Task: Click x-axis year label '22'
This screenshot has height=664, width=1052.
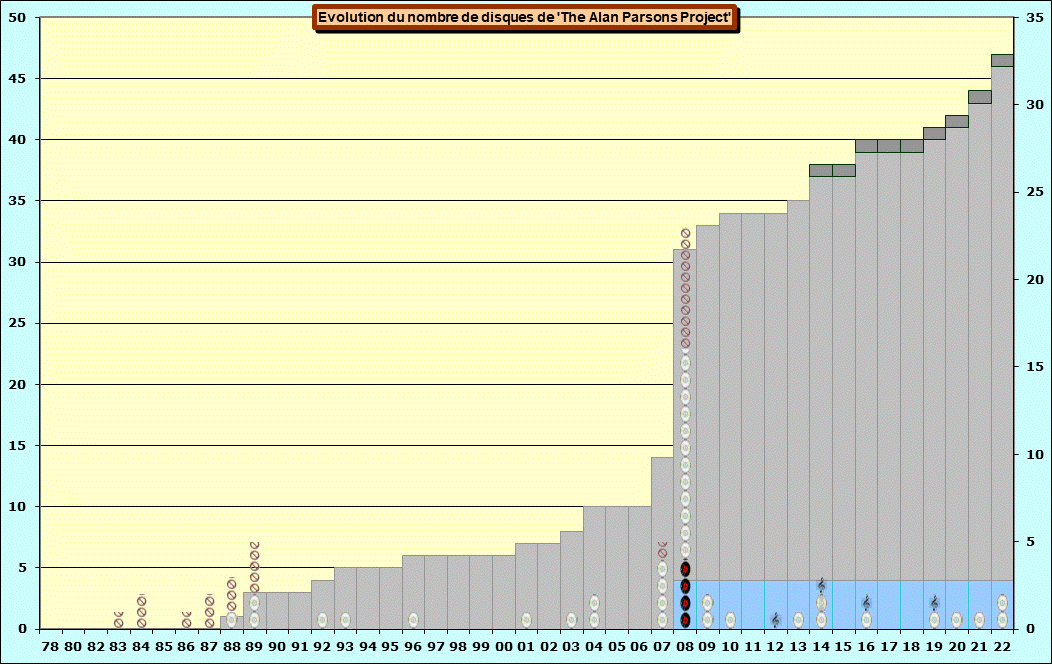Action: [x=1002, y=647]
